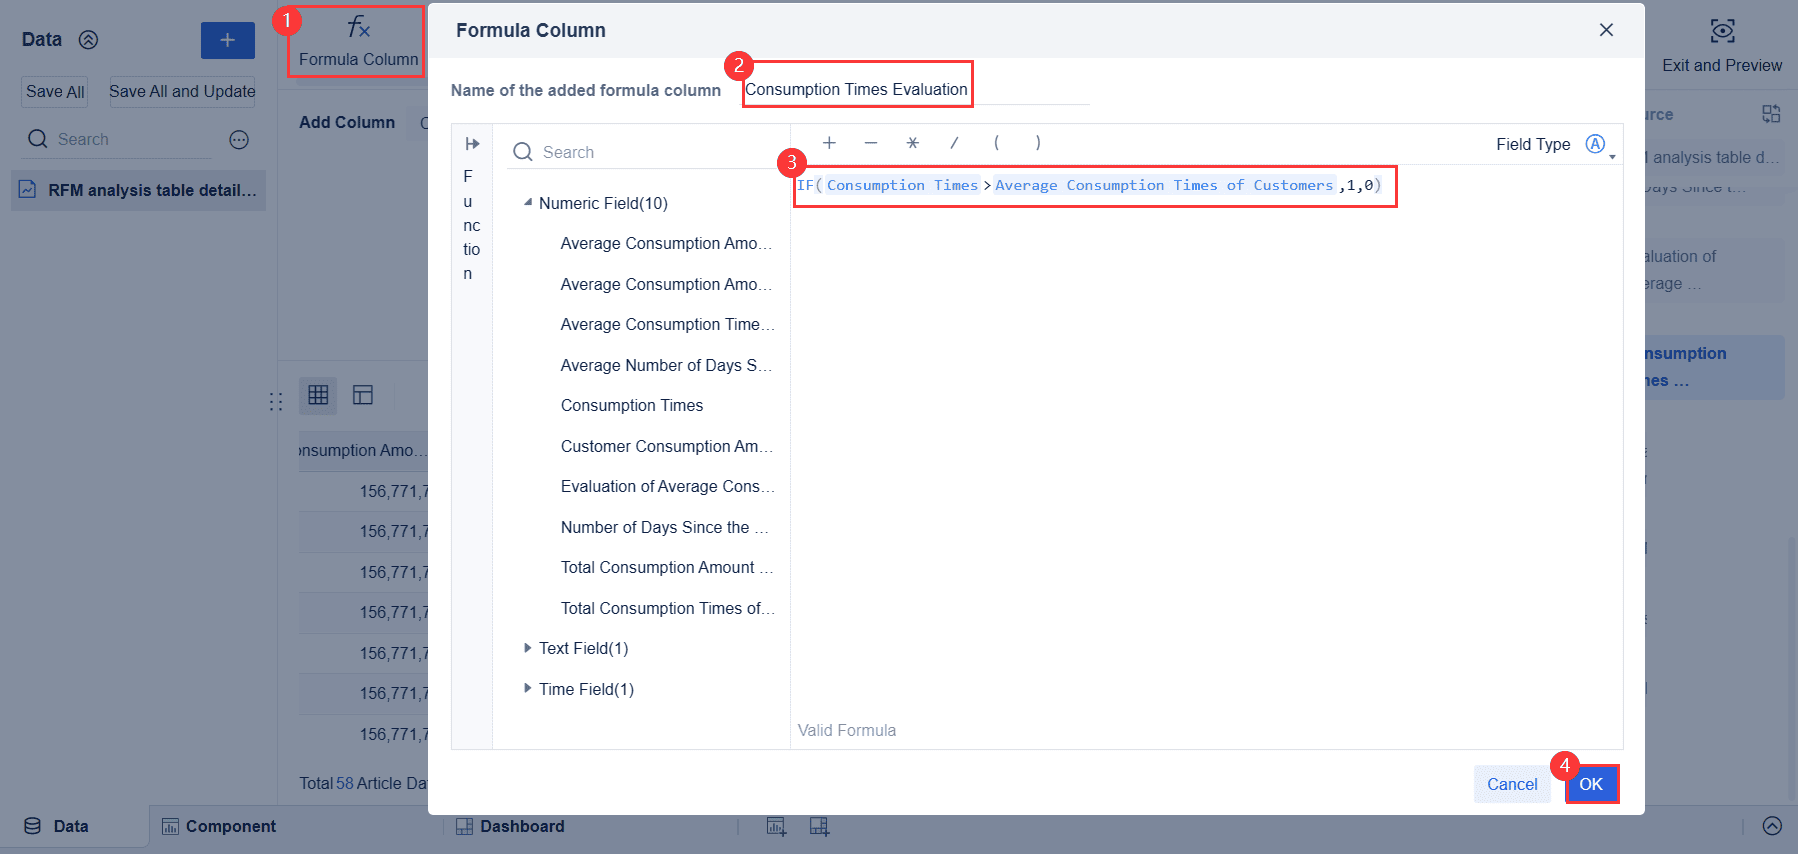Screen dimensions: 1798x854
Task: Click the OK button
Action: (x=1591, y=784)
